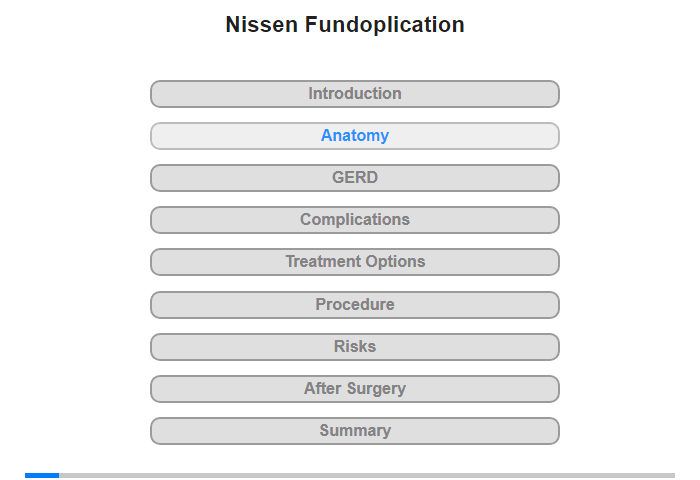Go to the GERD section
Screen dimensions: 700x480
pos(355,178)
